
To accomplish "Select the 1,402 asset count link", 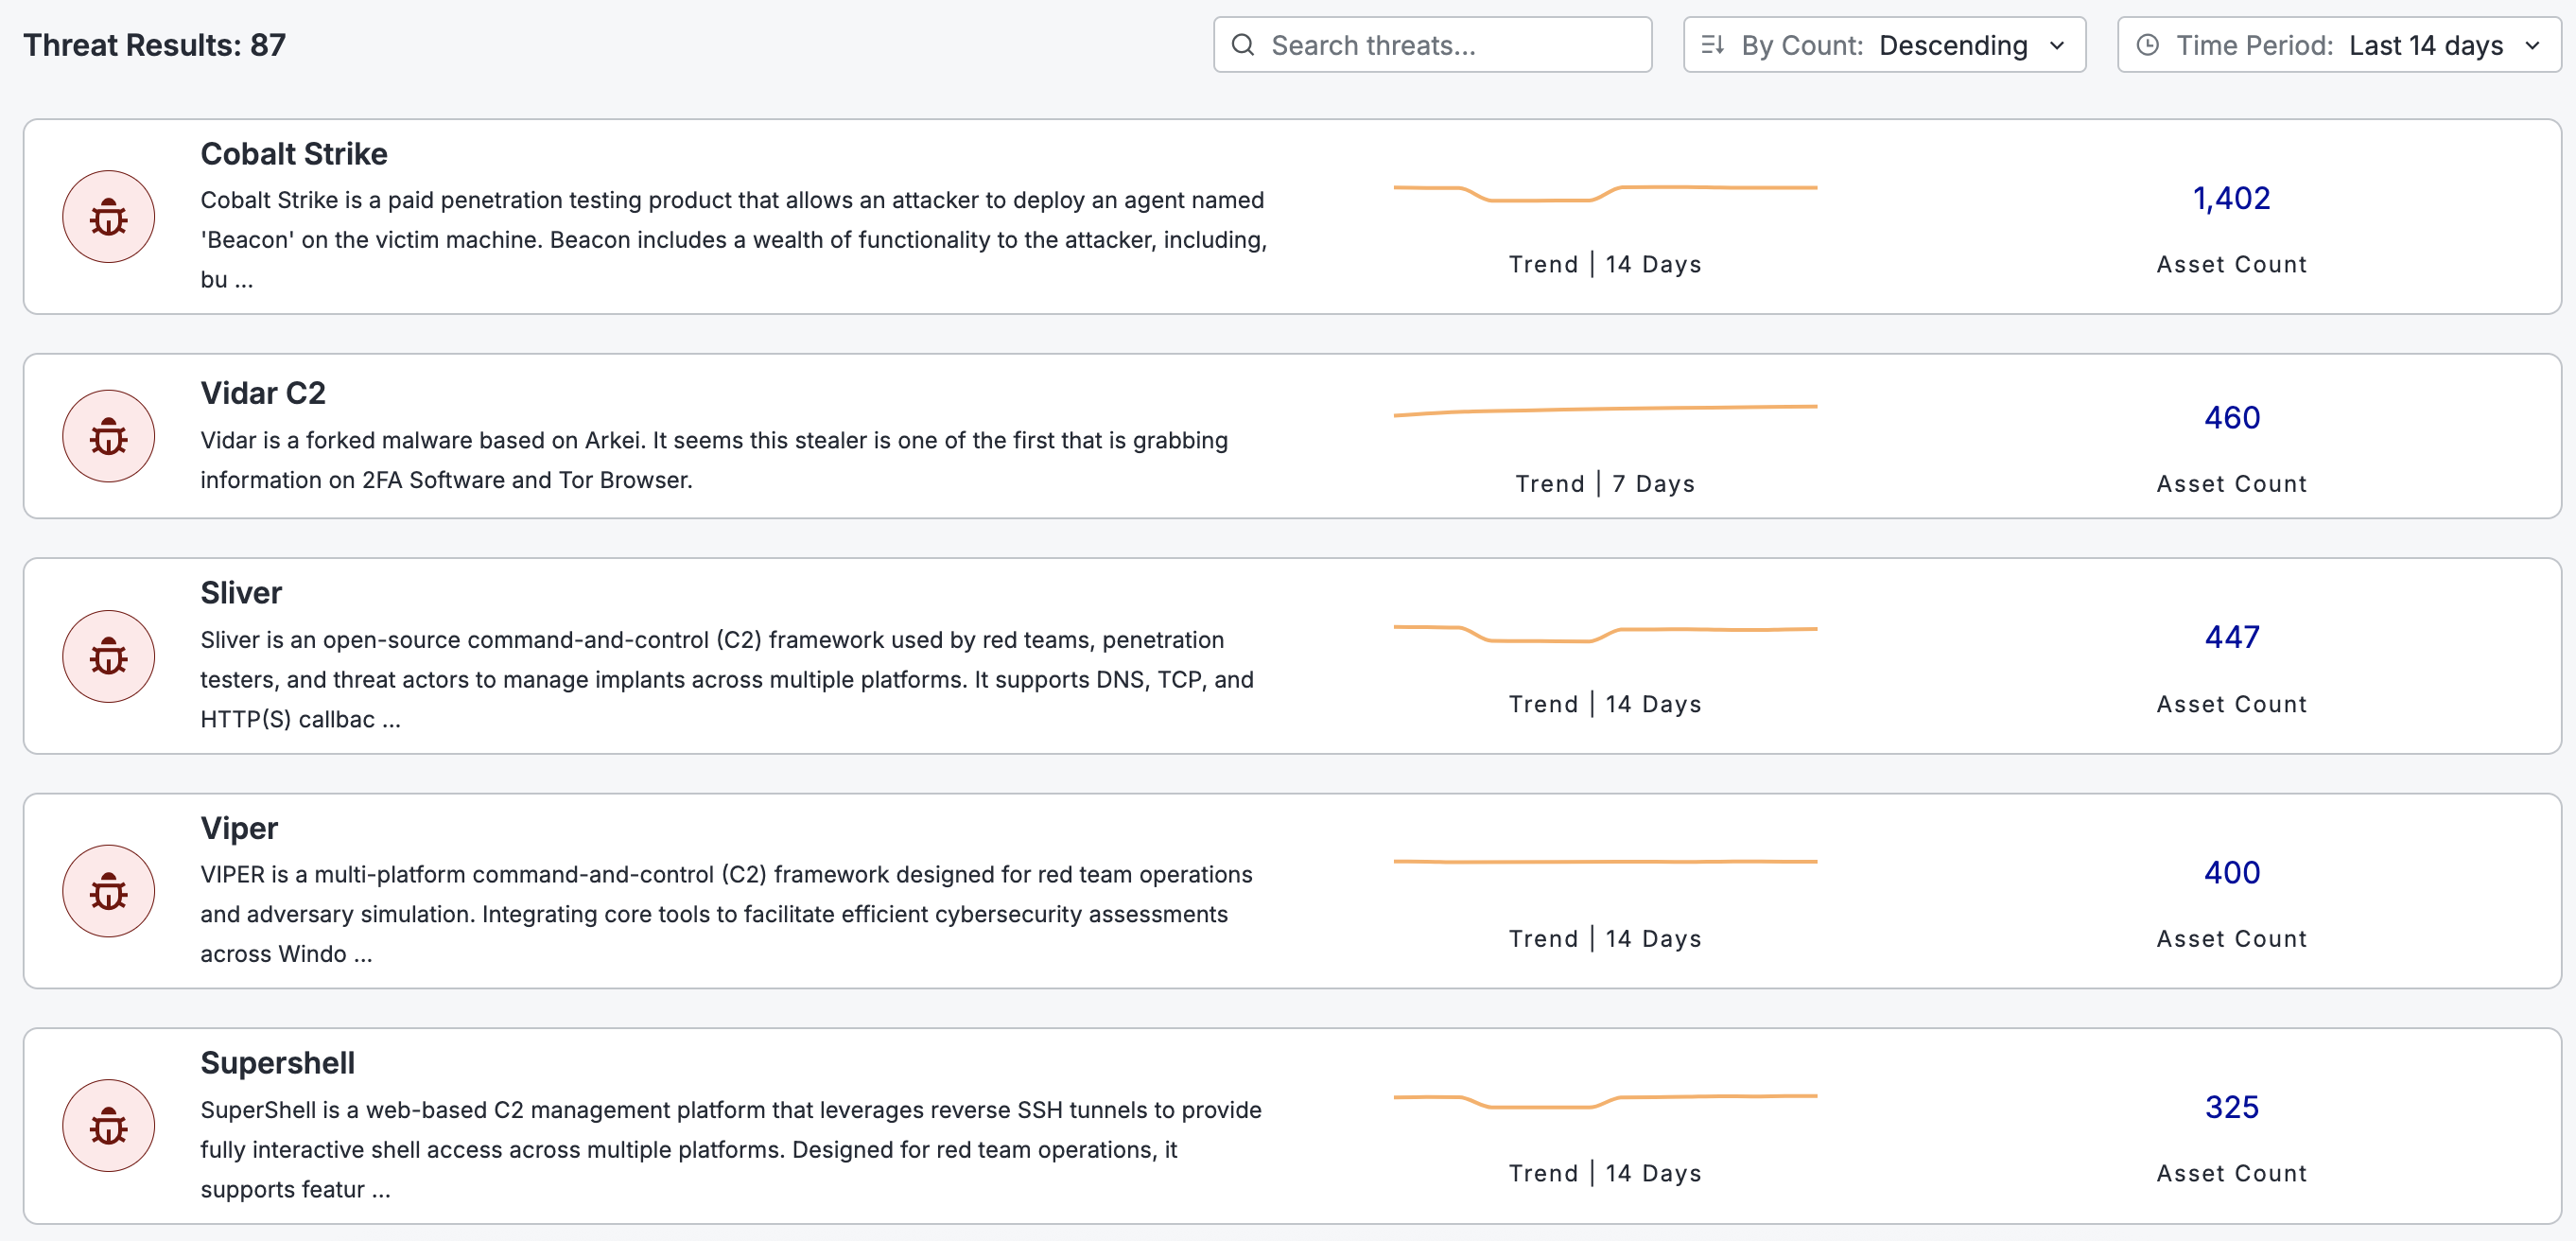I will coord(2231,198).
